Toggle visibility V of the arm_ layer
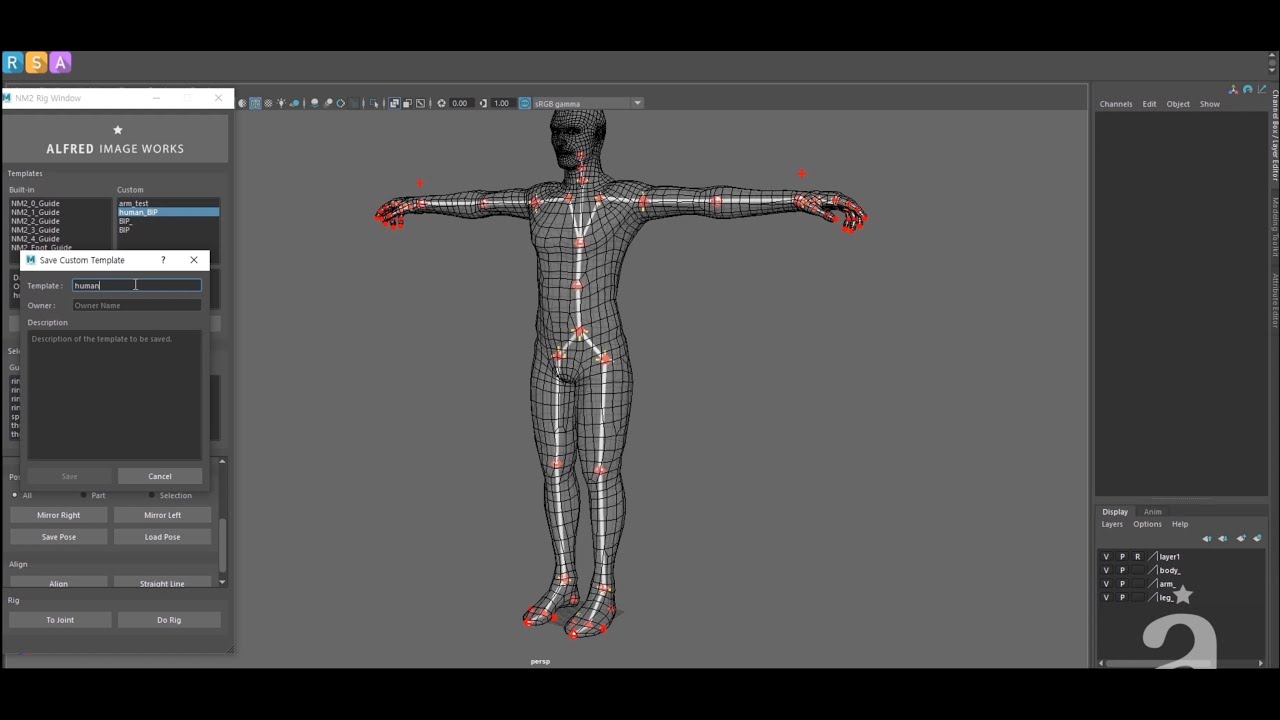This screenshot has height=720, width=1280. point(1106,584)
